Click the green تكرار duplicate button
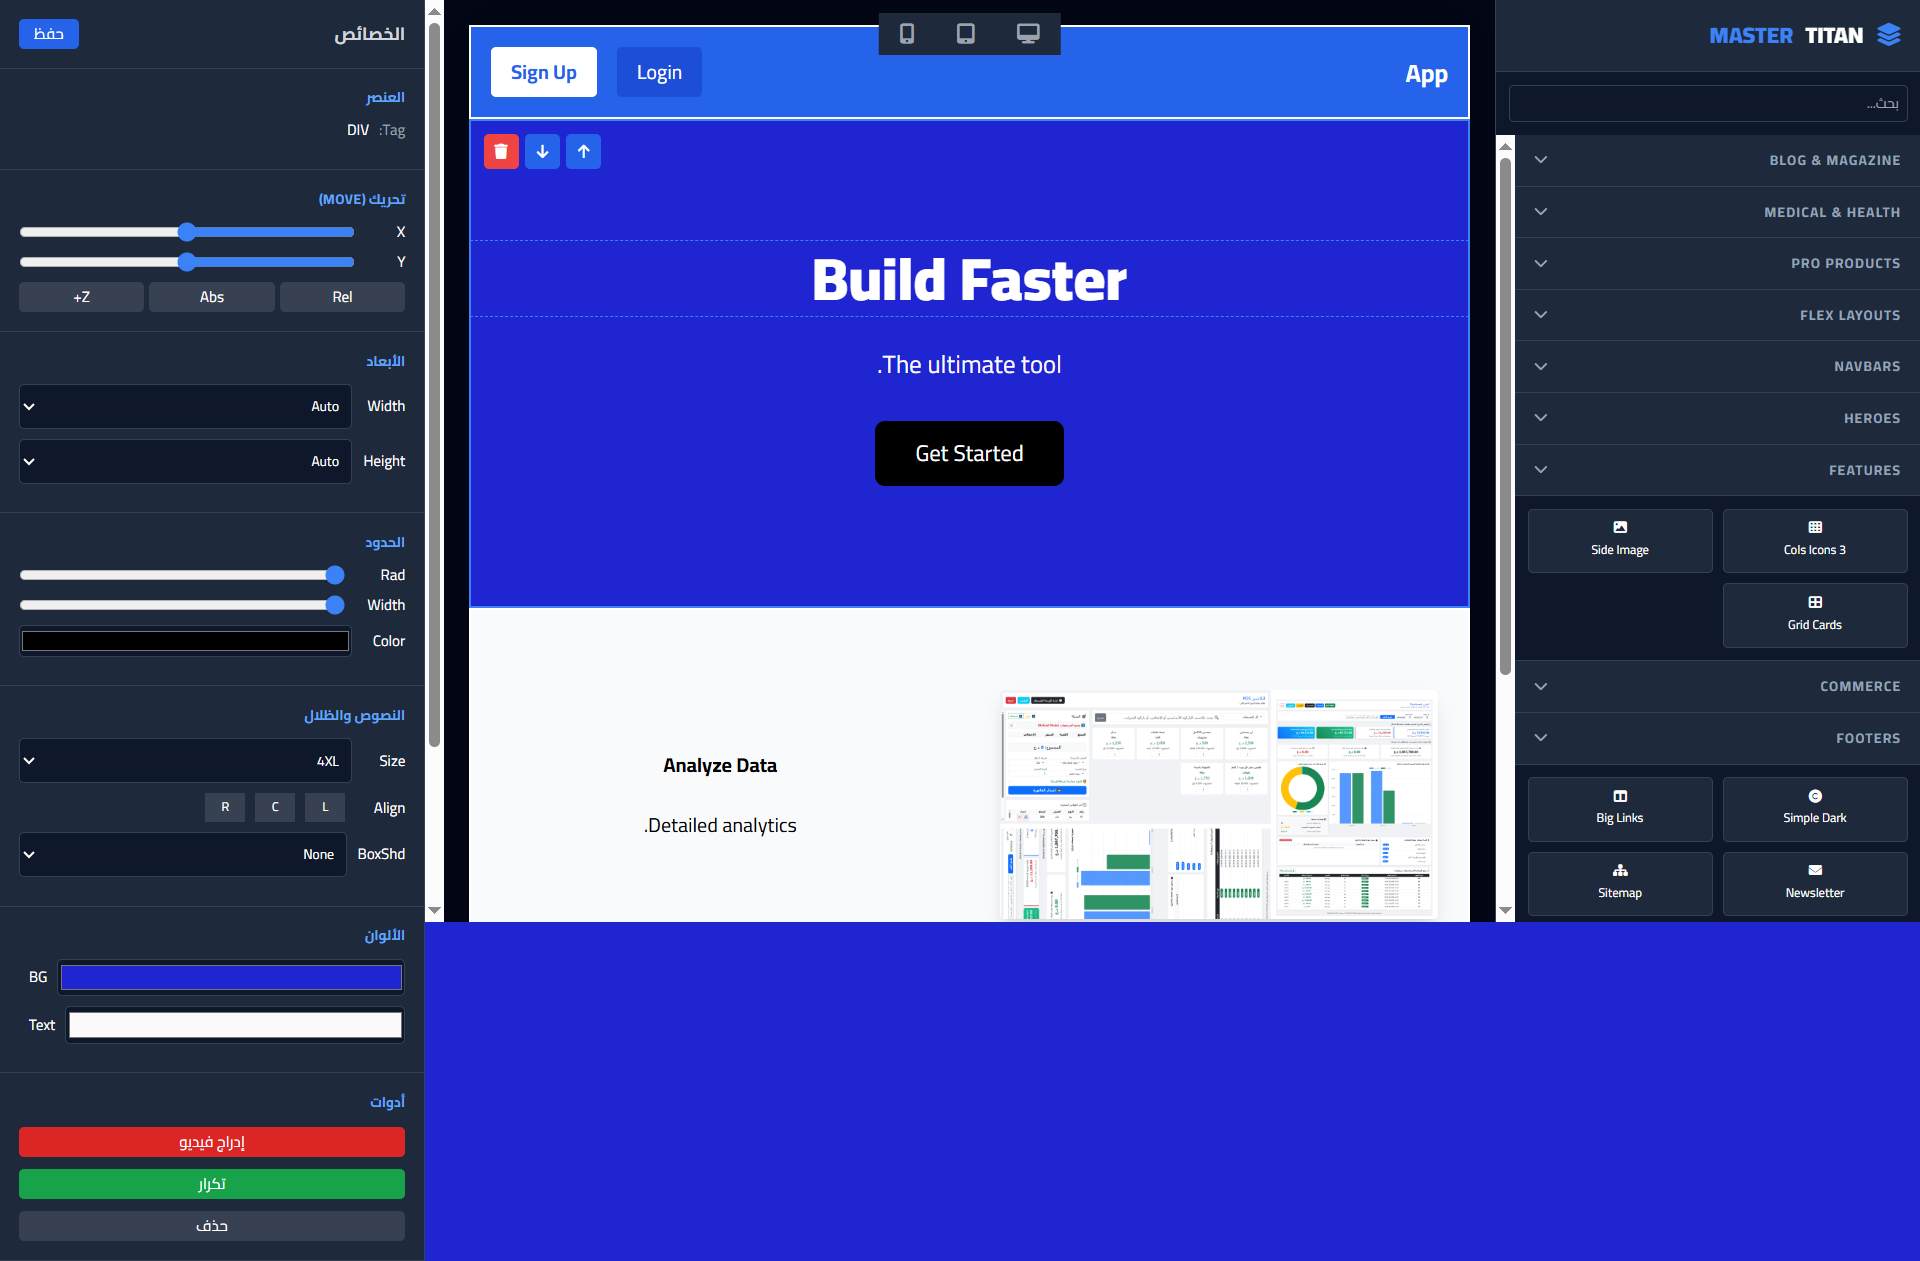The image size is (1920, 1261). coord(212,1184)
